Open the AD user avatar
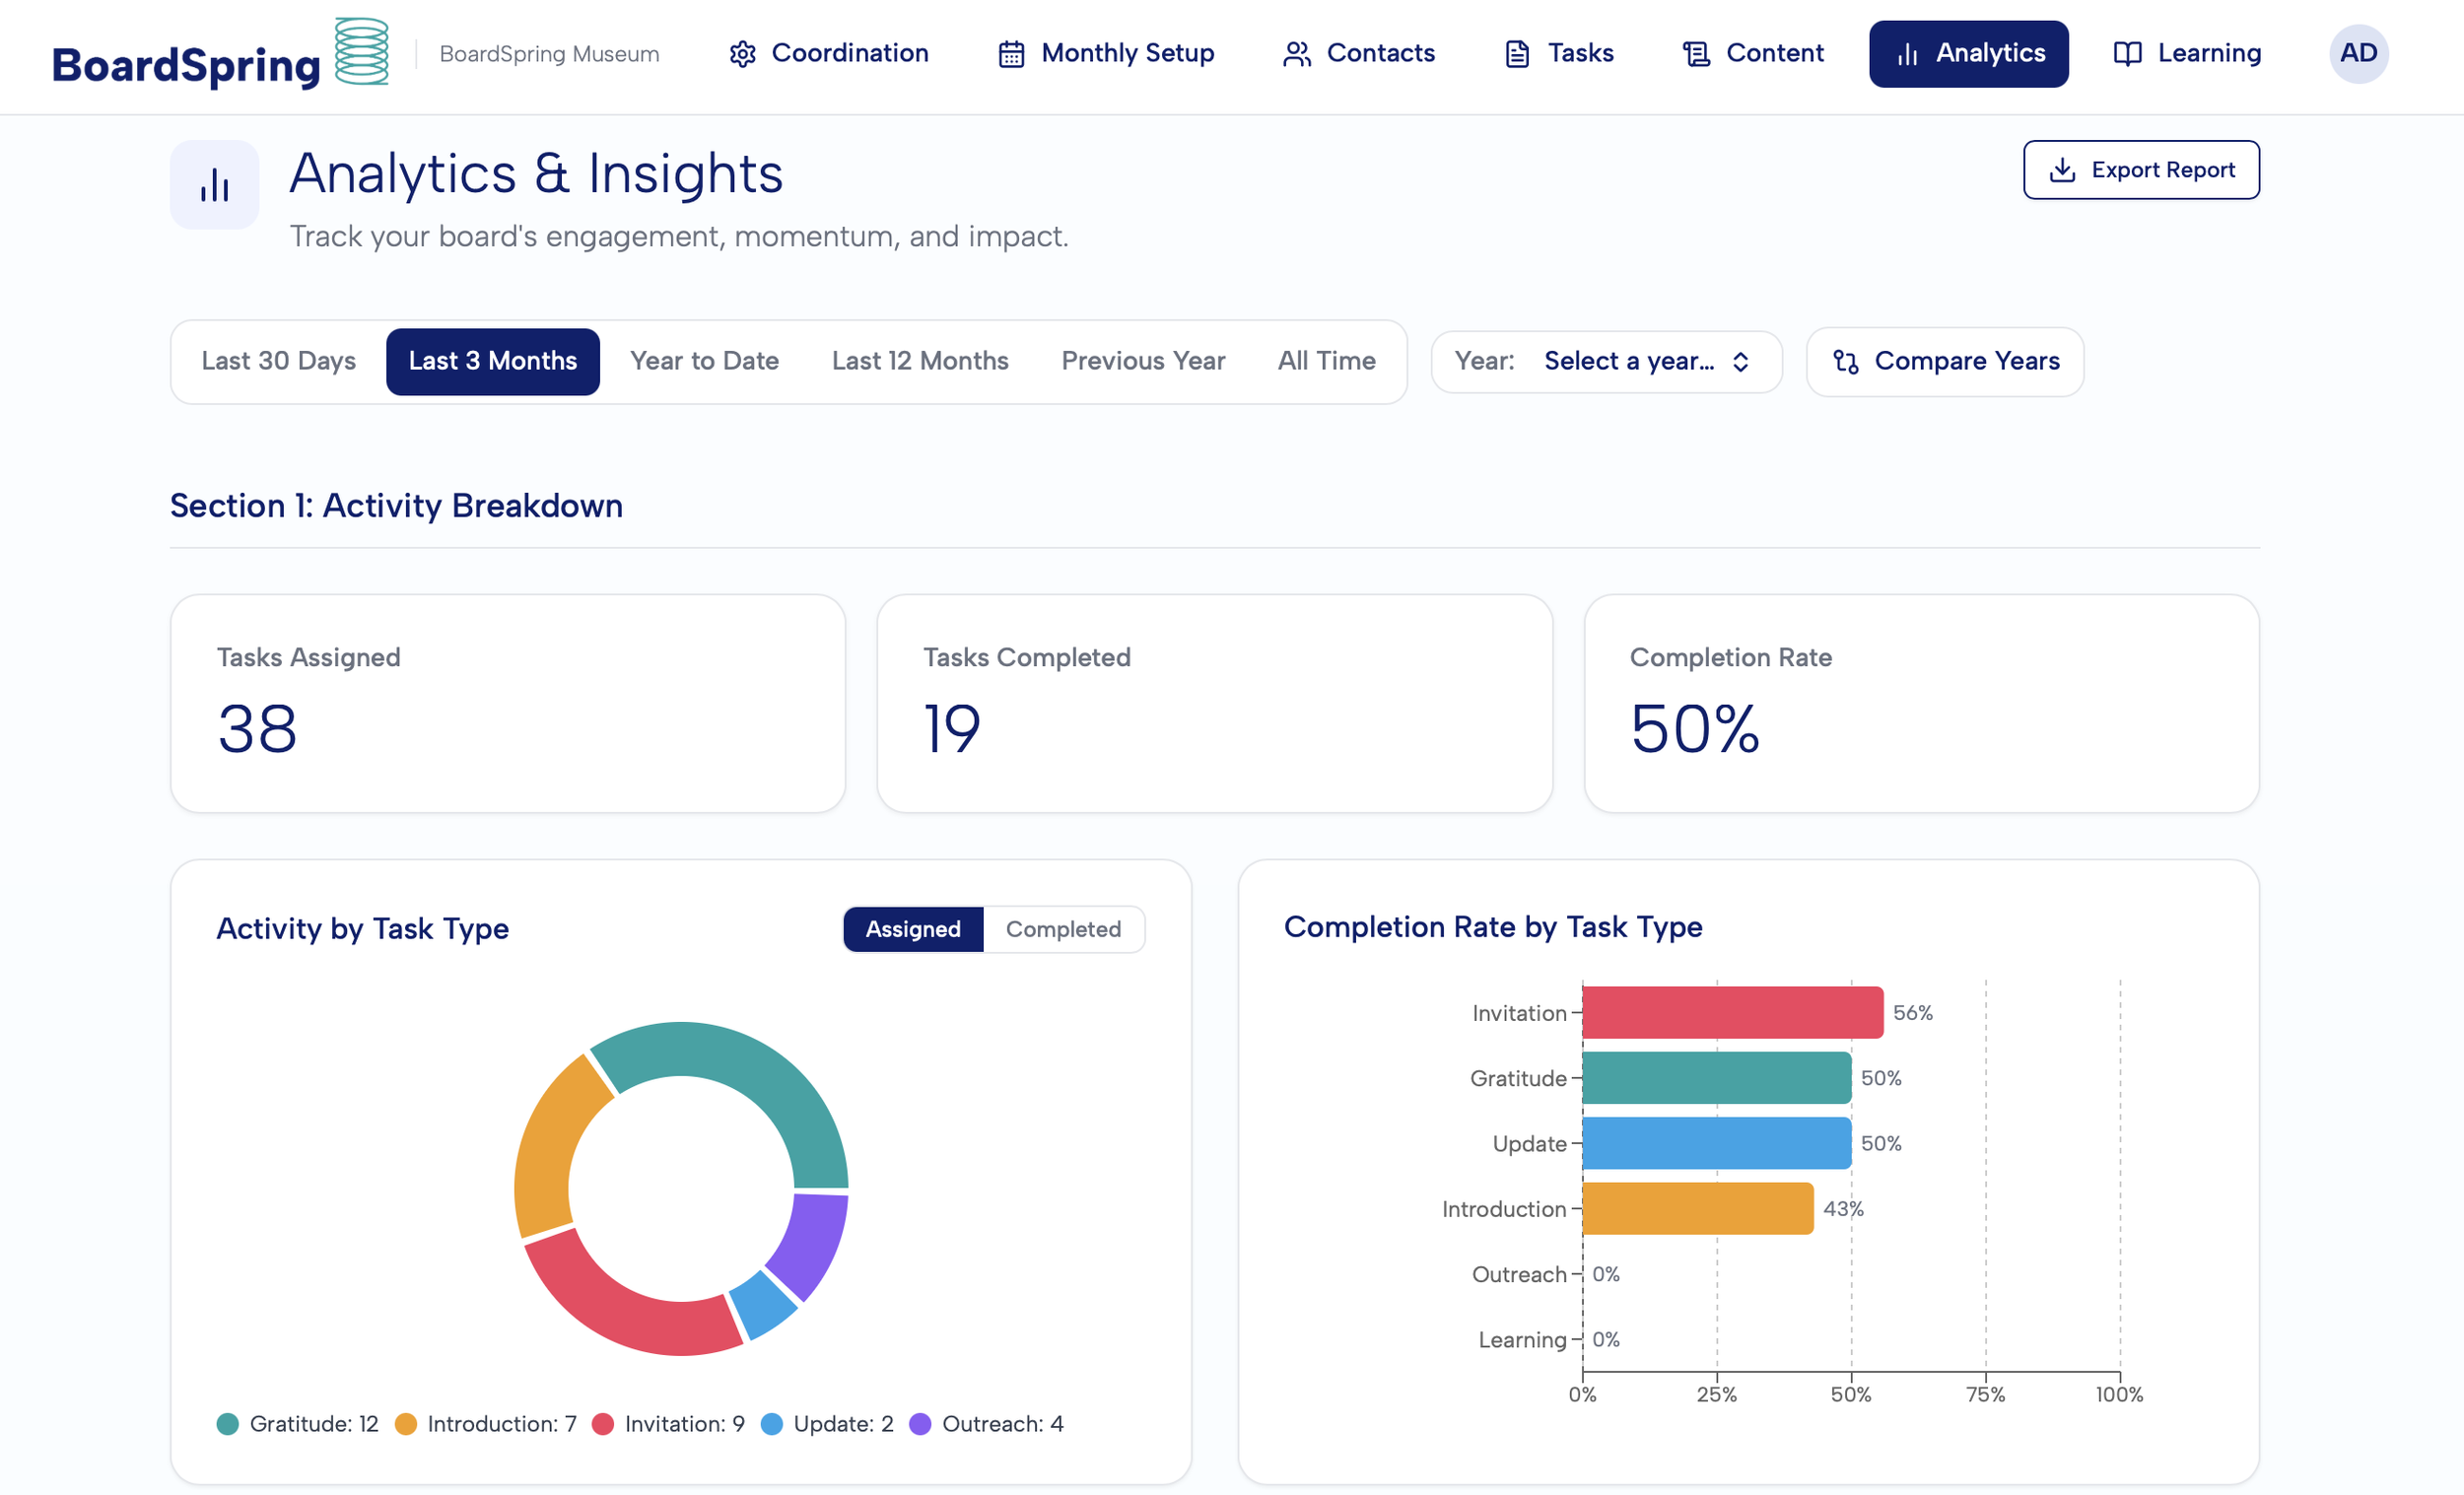Viewport: 2464px width, 1495px height. point(2358,53)
